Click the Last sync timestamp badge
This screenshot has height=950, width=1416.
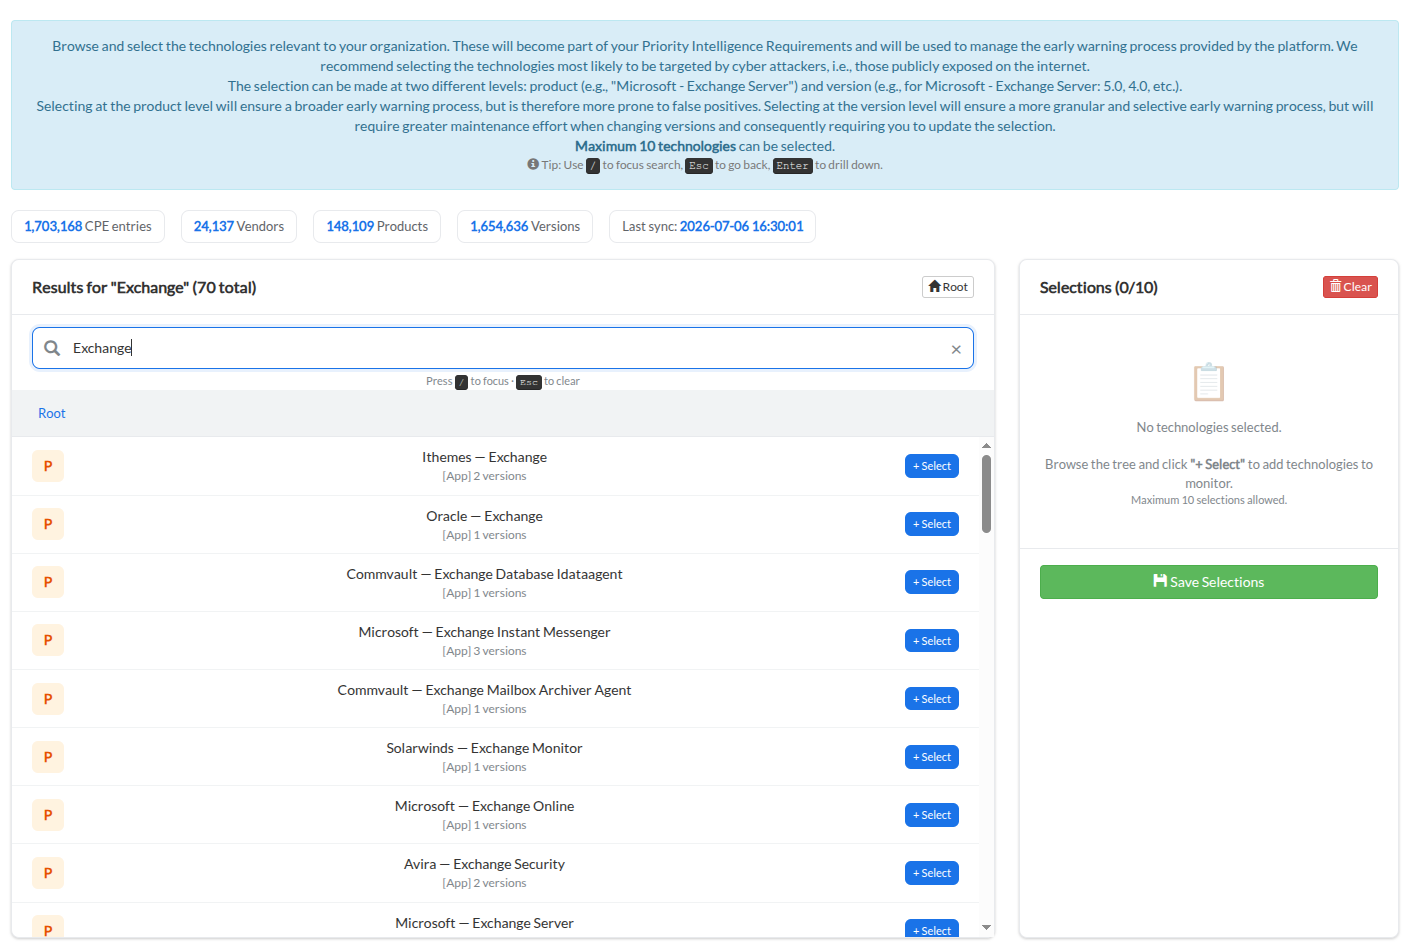click(x=713, y=226)
